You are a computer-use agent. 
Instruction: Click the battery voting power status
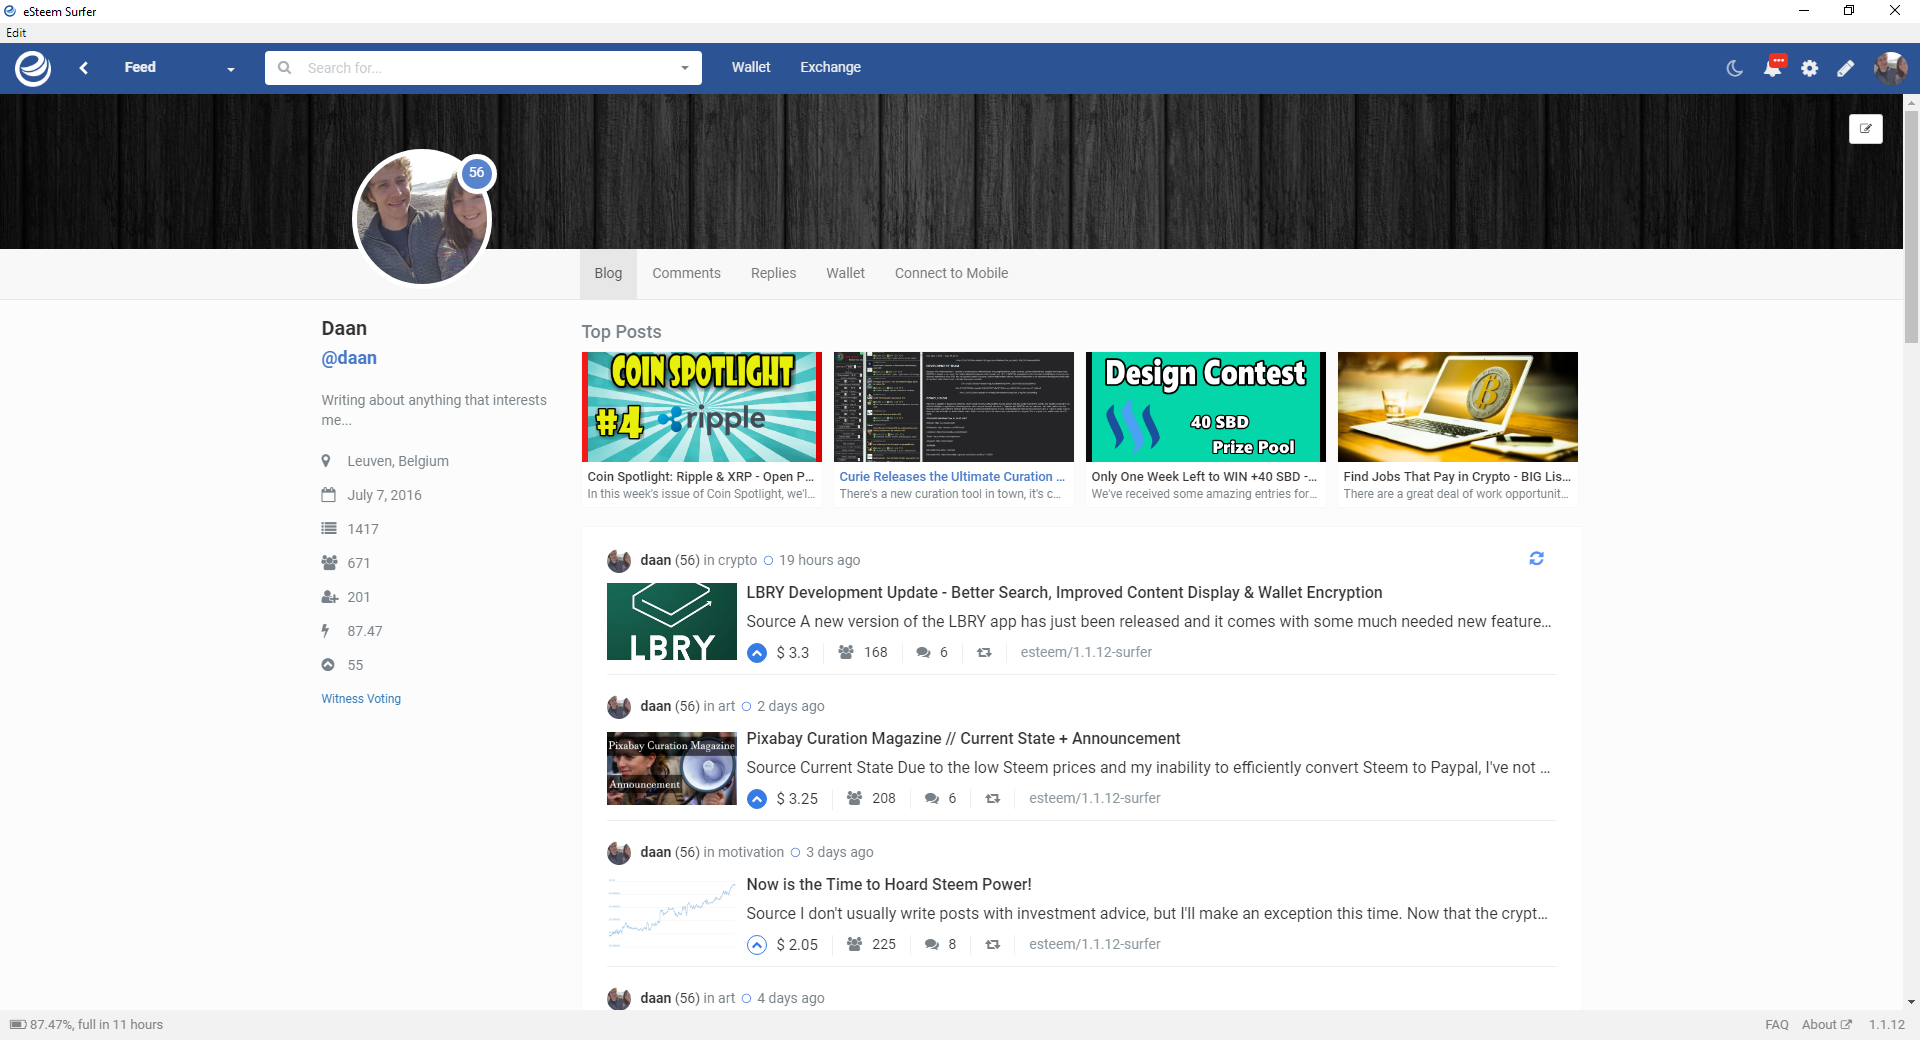pos(87,1025)
